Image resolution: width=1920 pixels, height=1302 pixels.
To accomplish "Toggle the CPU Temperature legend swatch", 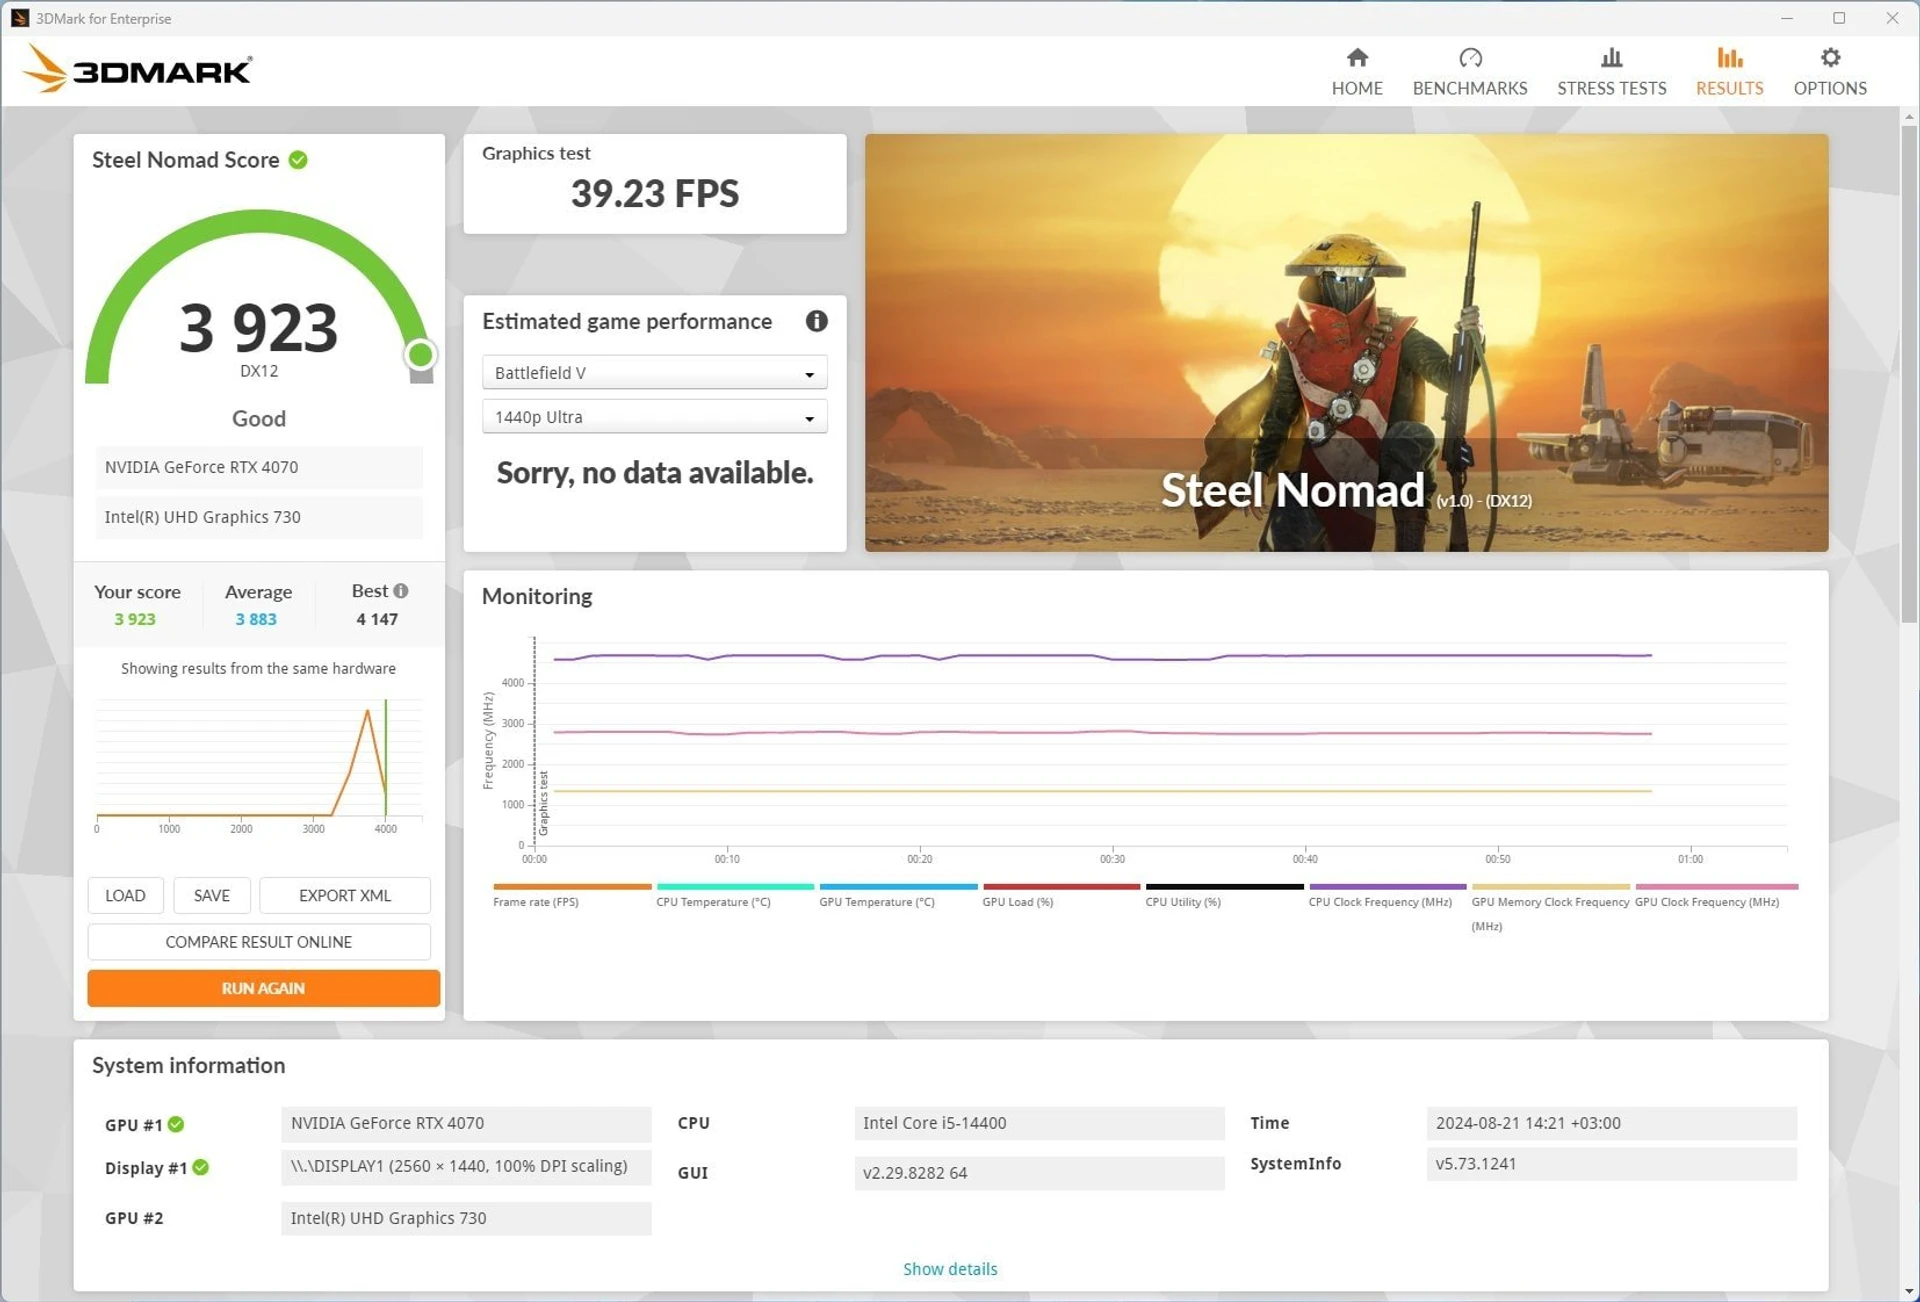I will (735, 886).
